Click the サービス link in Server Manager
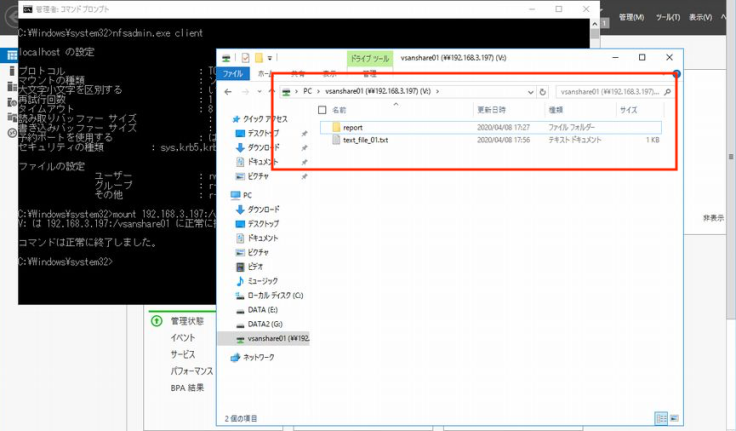This screenshot has height=431, width=736. pyautogui.click(x=183, y=354)
